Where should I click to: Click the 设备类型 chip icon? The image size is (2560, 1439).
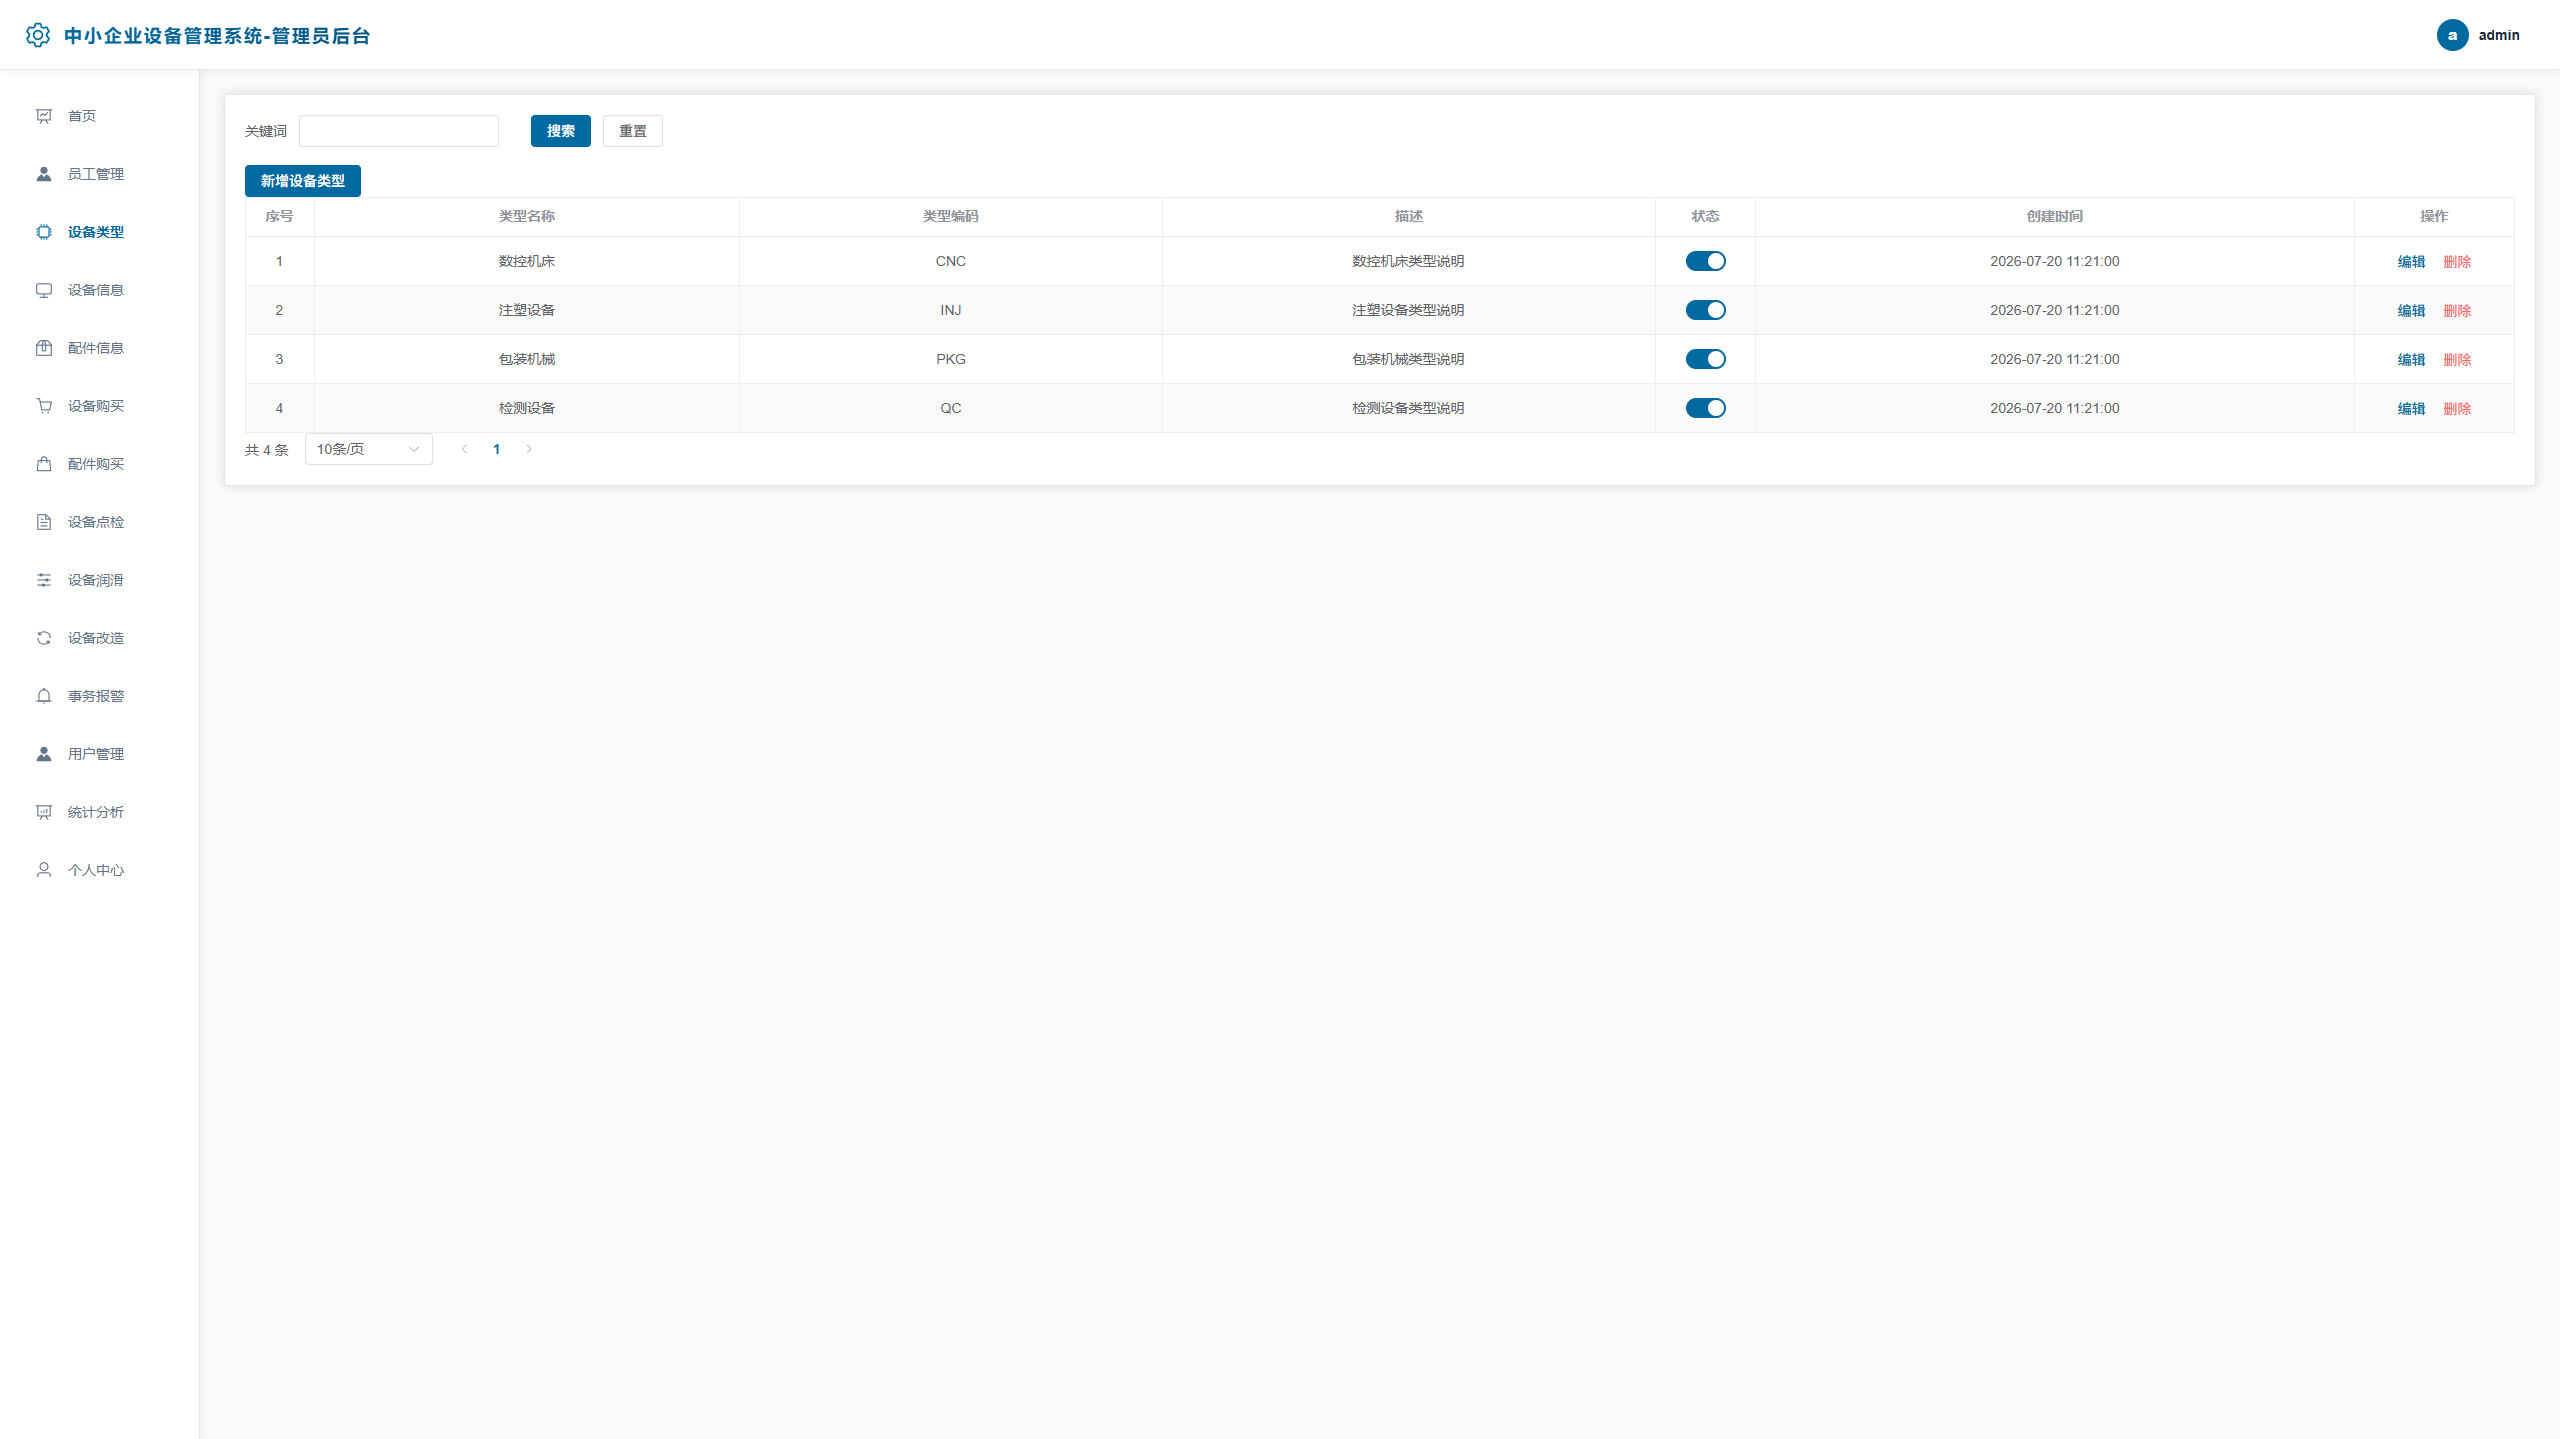44,232
